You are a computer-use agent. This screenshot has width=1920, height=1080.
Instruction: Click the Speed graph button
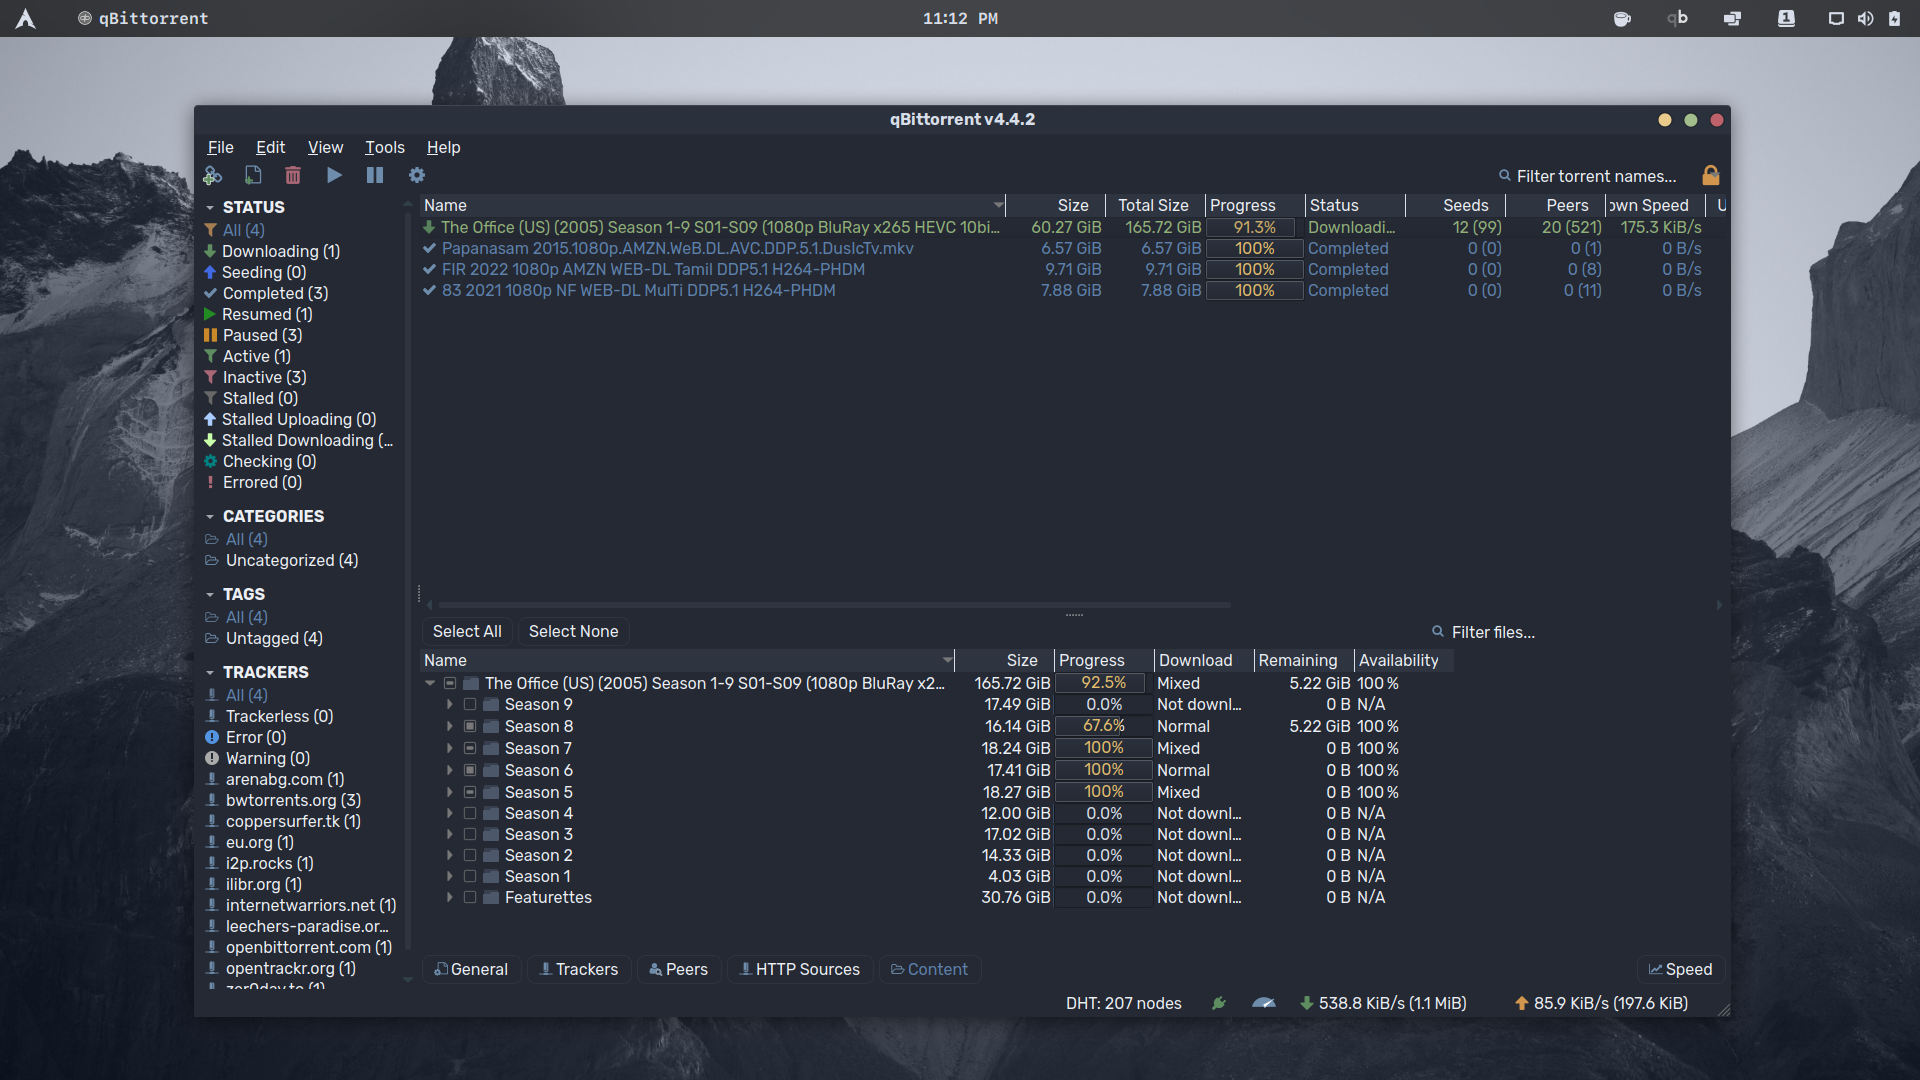1680,969
